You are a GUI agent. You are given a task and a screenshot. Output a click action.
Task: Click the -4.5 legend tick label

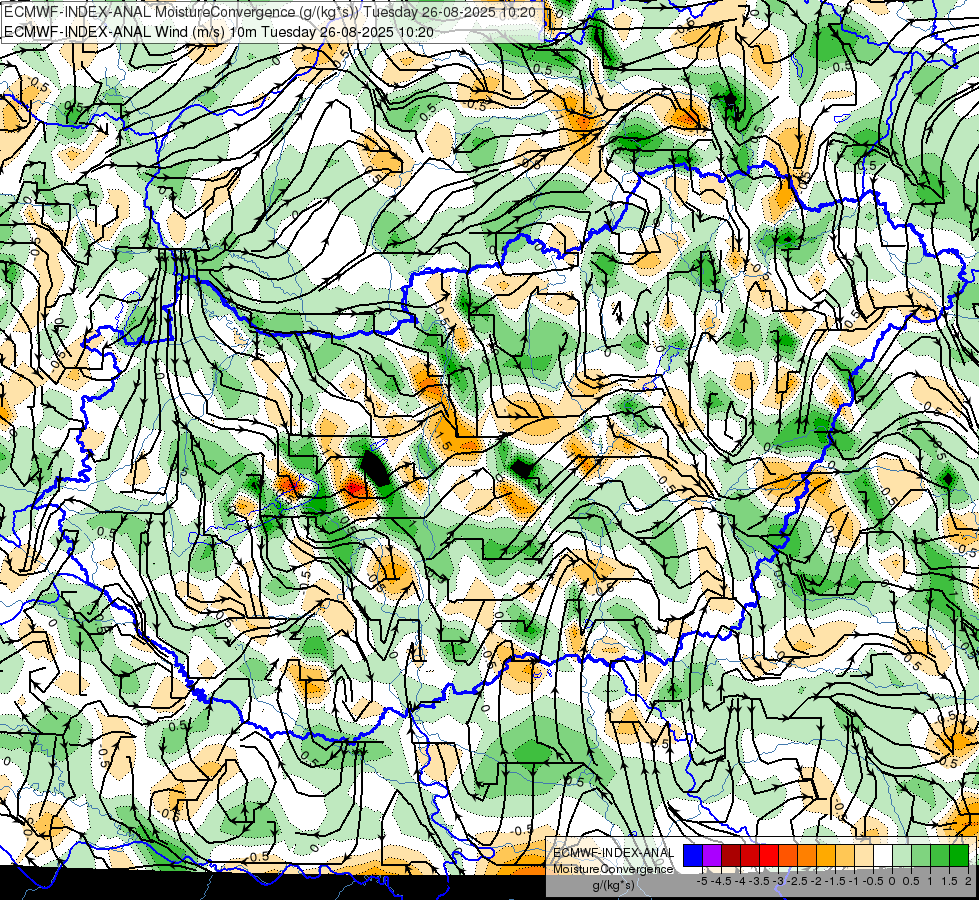tap(721, 881)
